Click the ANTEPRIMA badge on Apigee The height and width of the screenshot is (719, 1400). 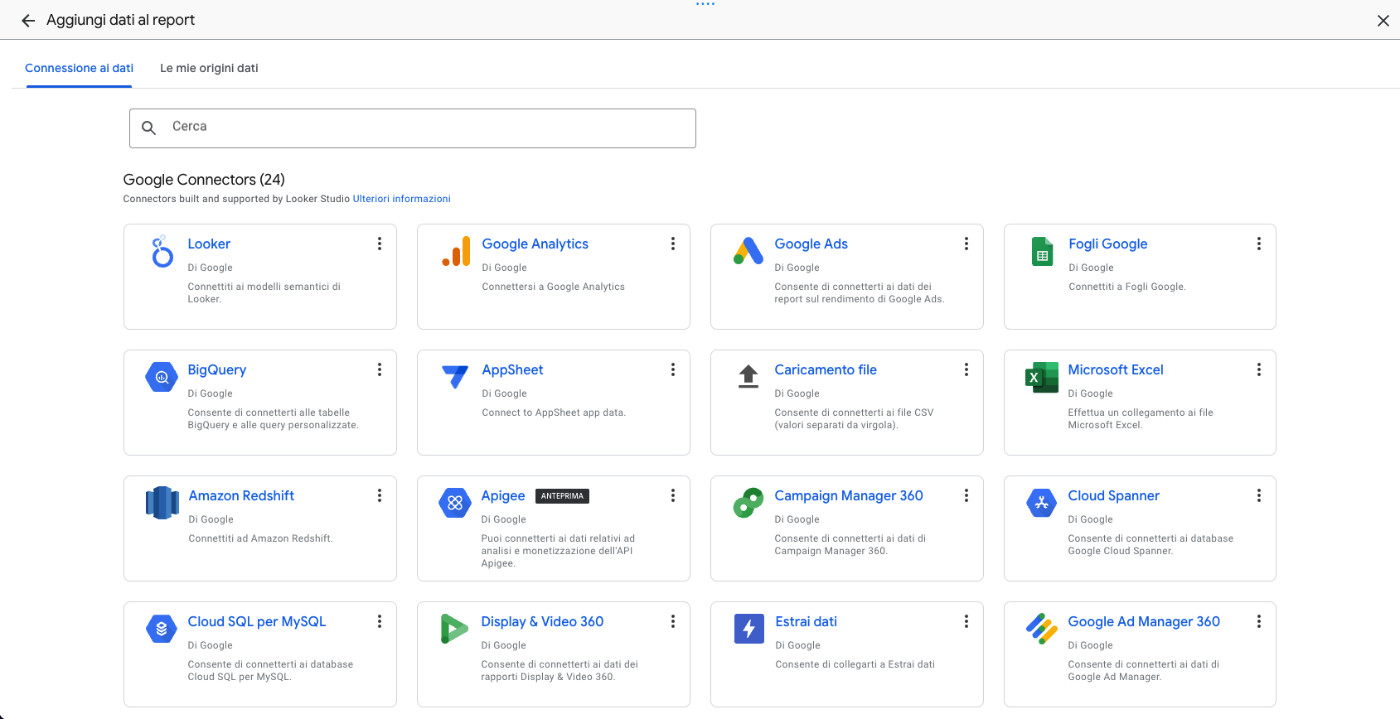(x=562, y=496)
